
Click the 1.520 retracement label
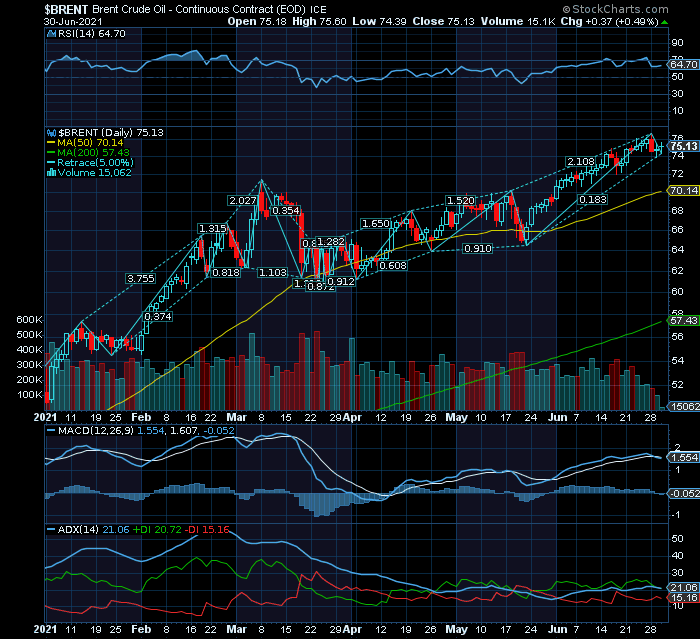click(x=460, y=200)
